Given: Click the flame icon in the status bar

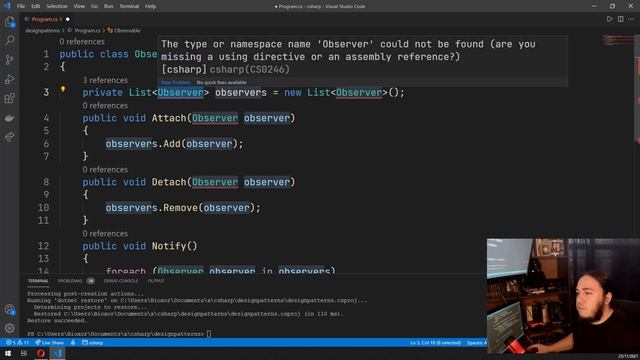Looking at the screenshot, I should (x=73, y=342).
